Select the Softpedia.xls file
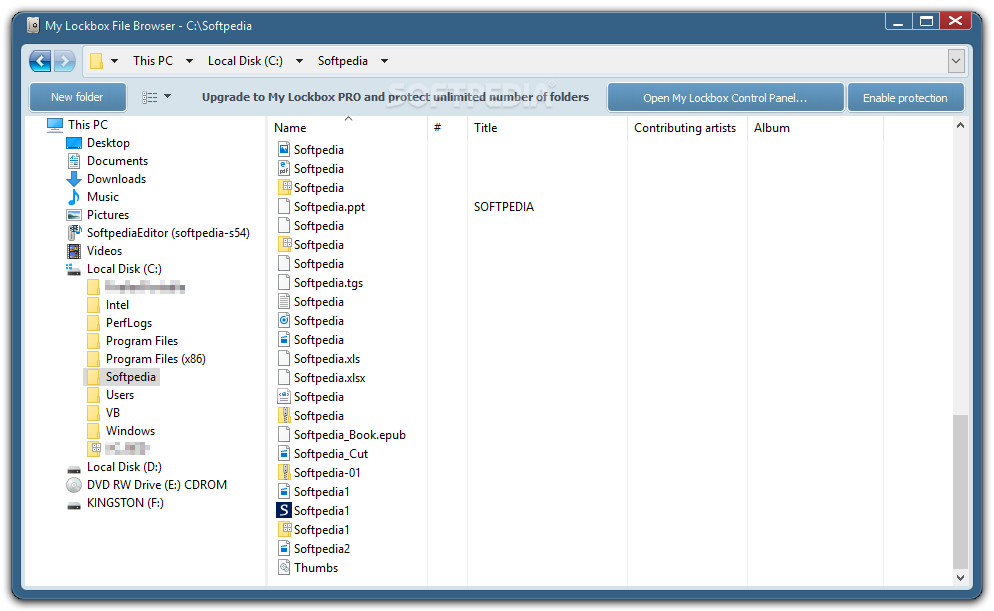The image size is (994, 611). 326,359
